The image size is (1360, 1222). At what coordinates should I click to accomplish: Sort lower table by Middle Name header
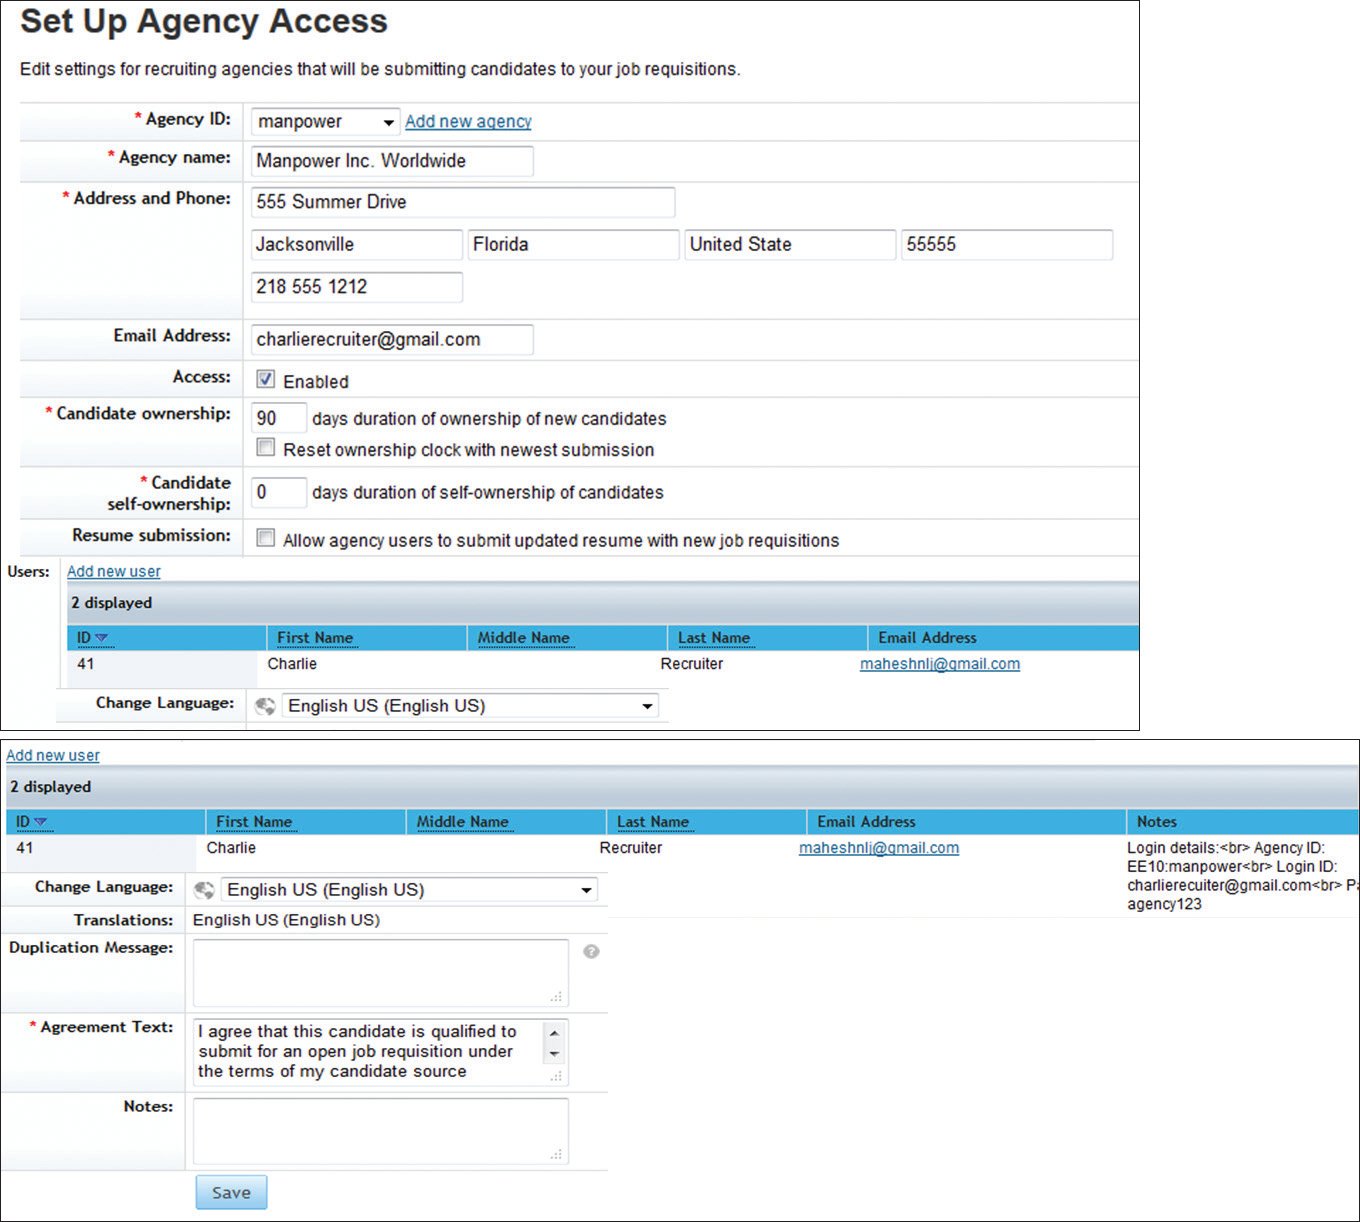pos(462,822)
